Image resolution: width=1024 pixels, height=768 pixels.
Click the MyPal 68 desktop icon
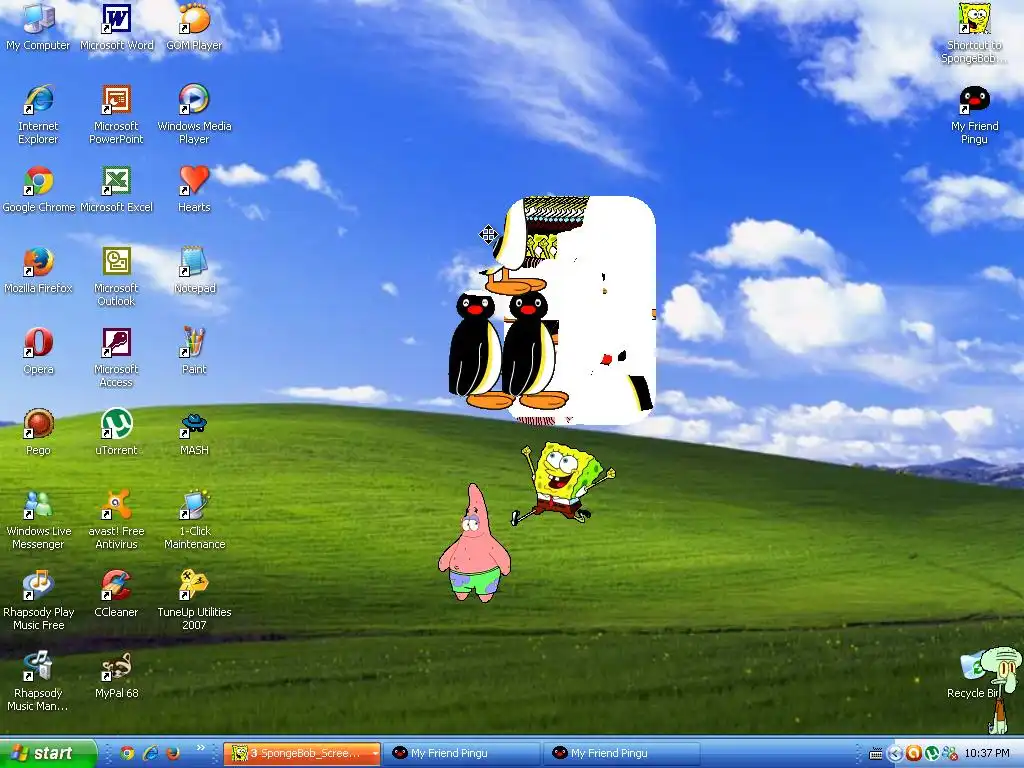click(116, 675)
